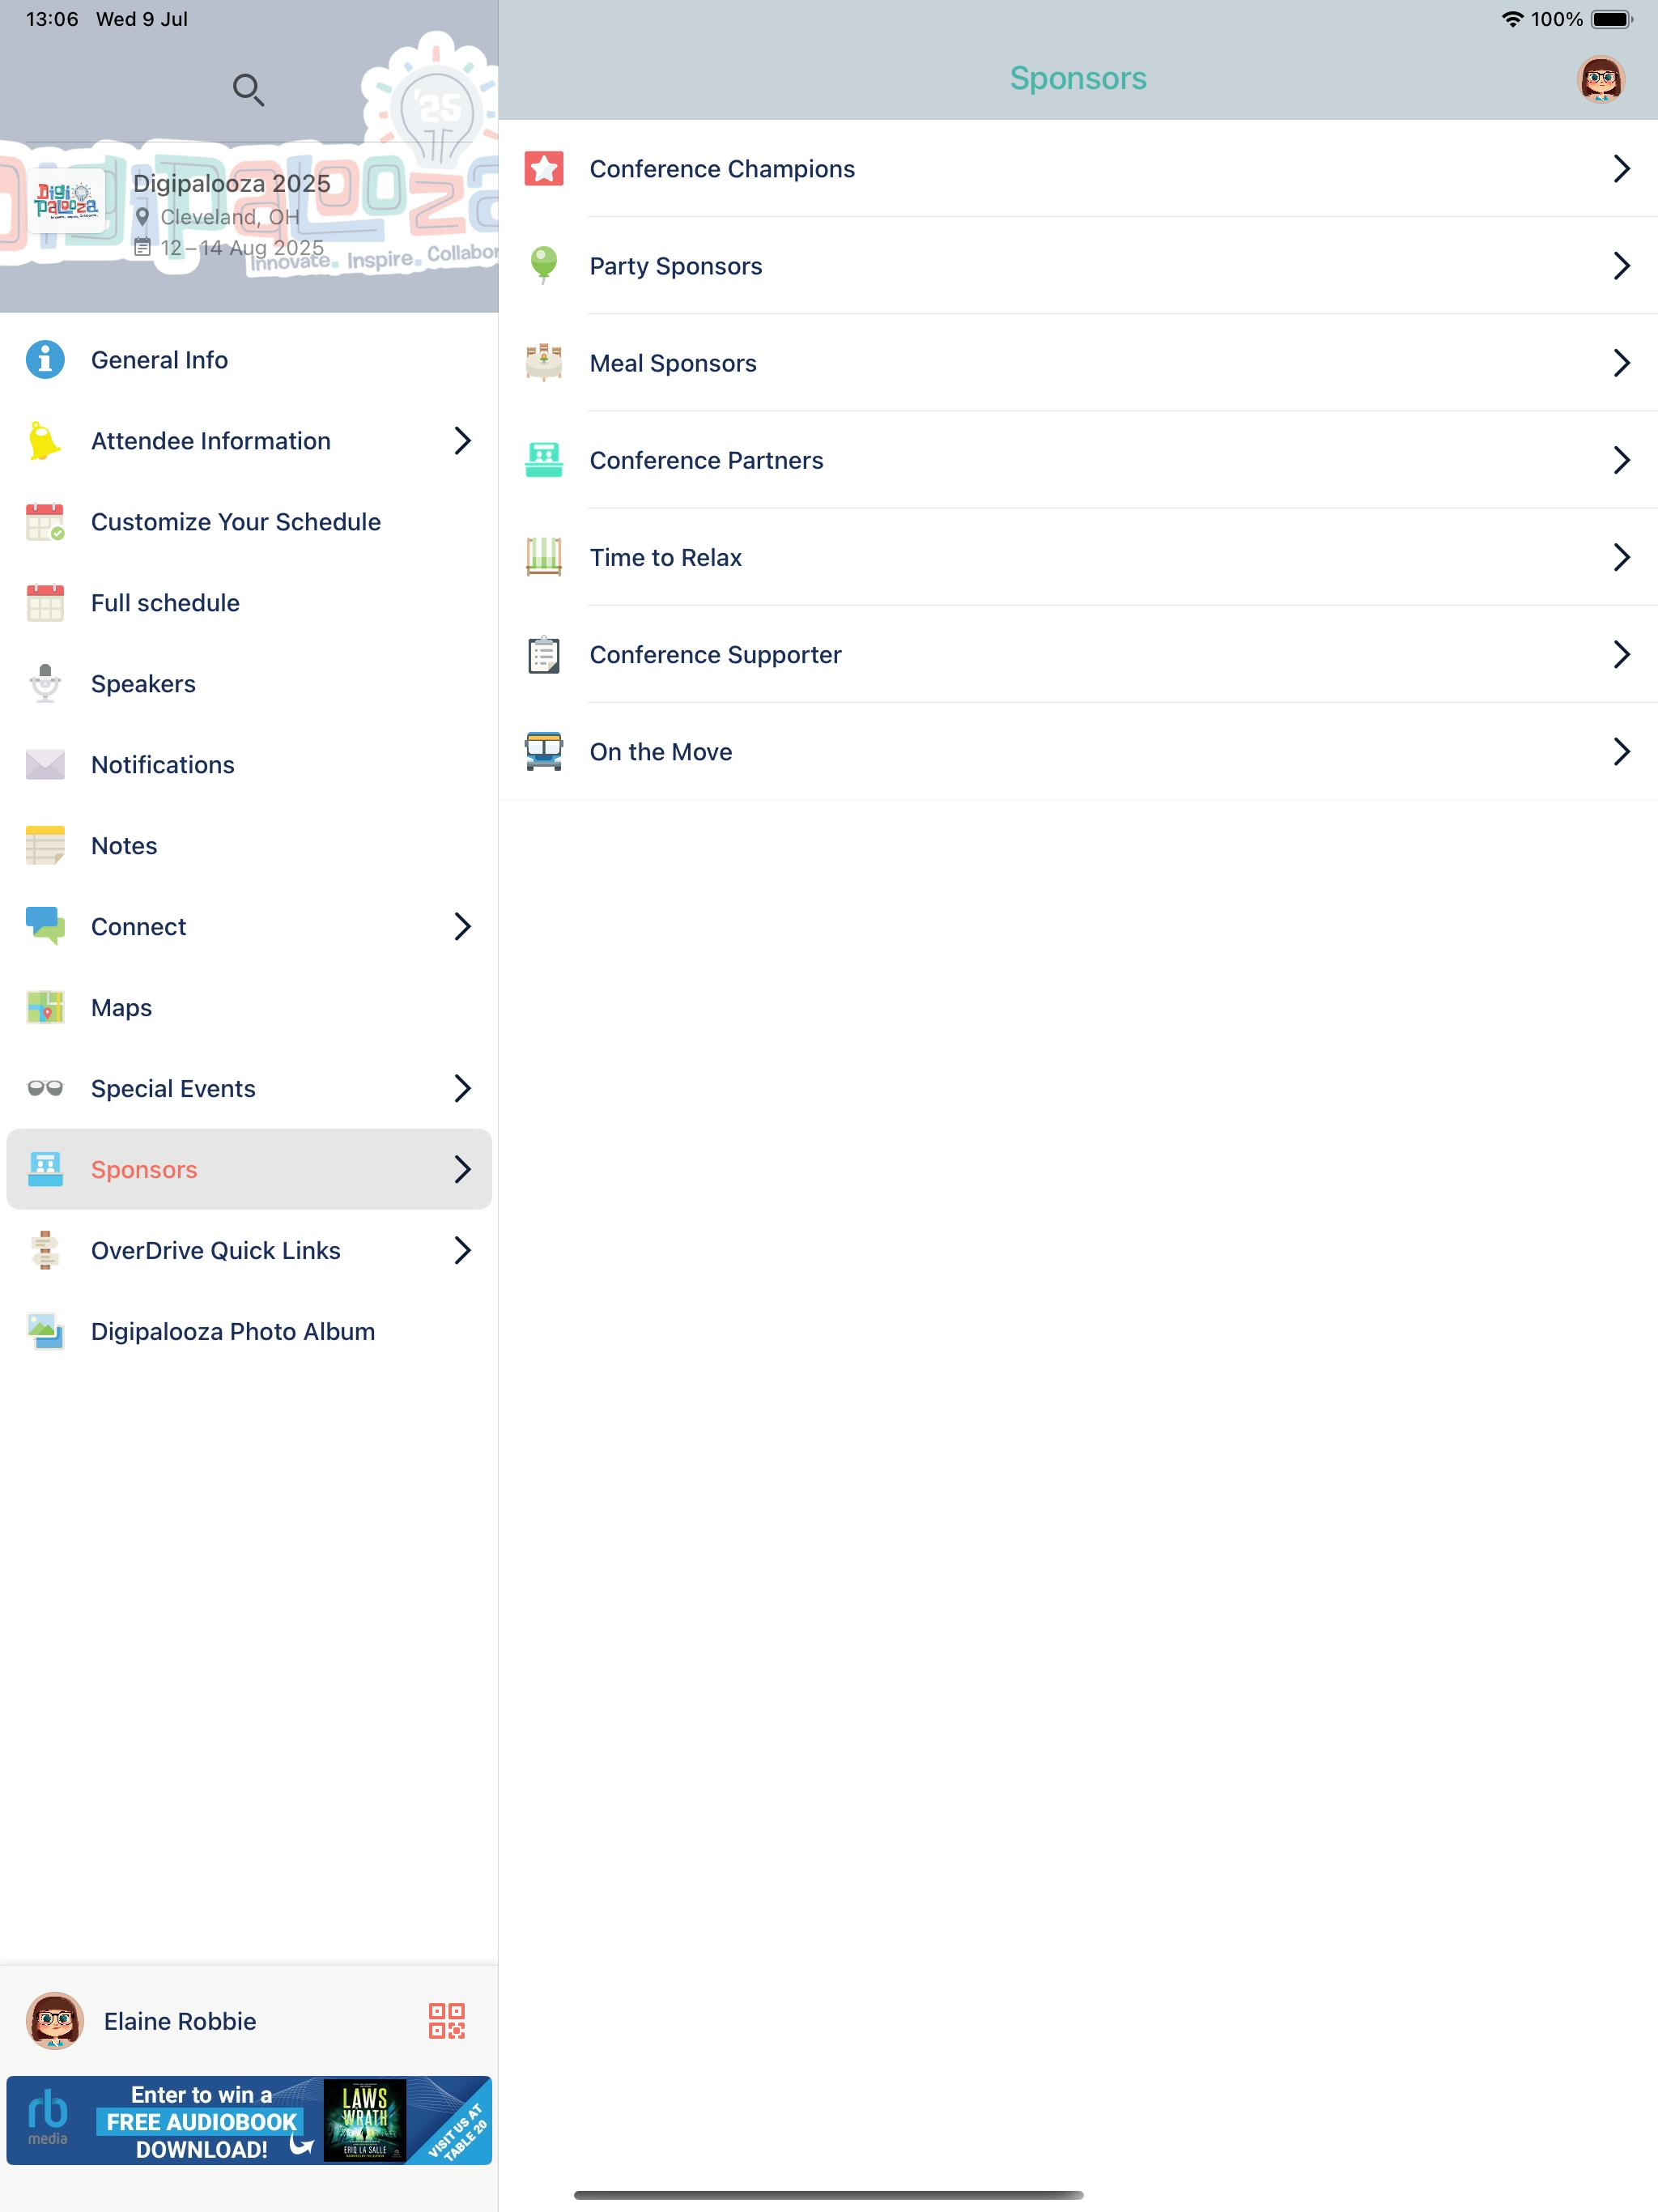Open the Party Sponsors category
The image size is (1658, 2212).
click(x=1078, y=266)
